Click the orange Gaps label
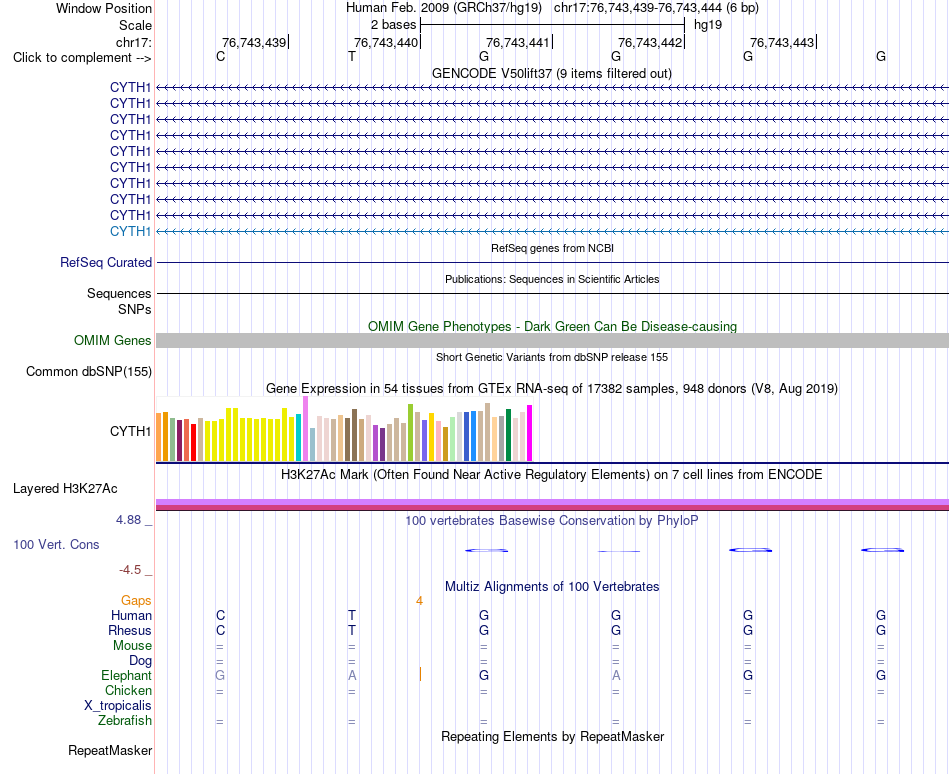This screenshot has height=774, width=950. tap(136, 600)
